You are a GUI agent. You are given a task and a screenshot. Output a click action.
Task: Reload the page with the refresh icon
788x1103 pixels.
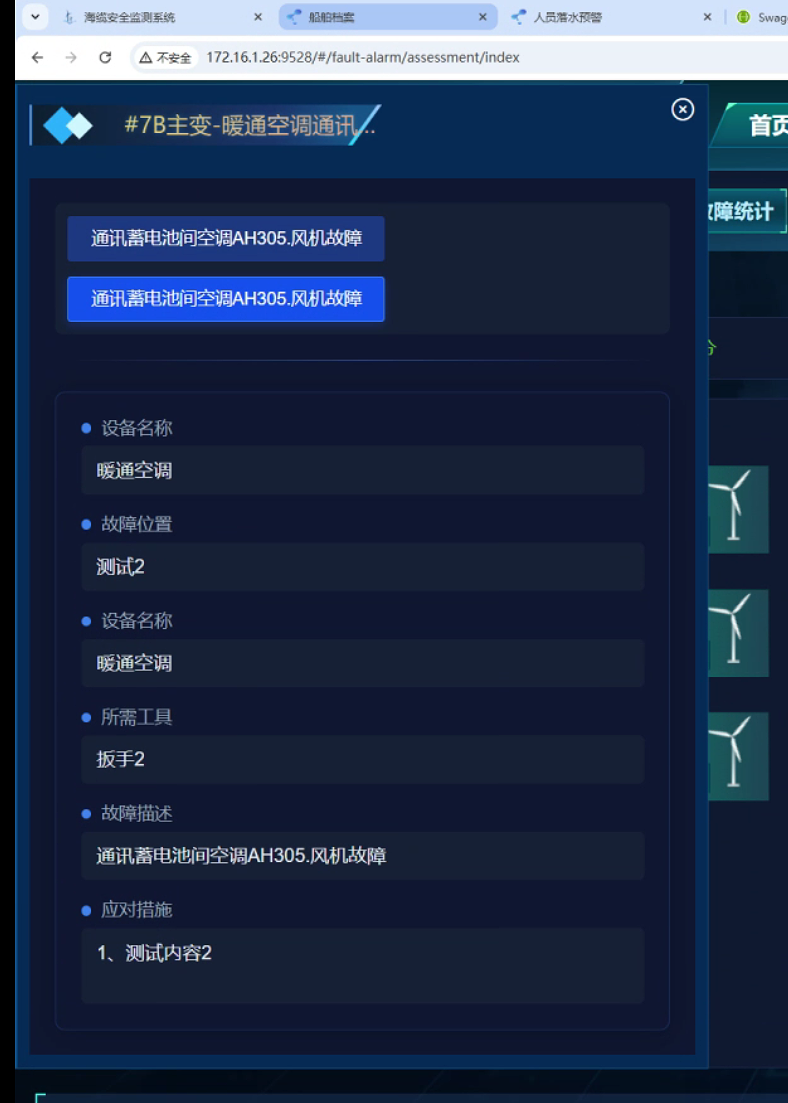[105, 58]
